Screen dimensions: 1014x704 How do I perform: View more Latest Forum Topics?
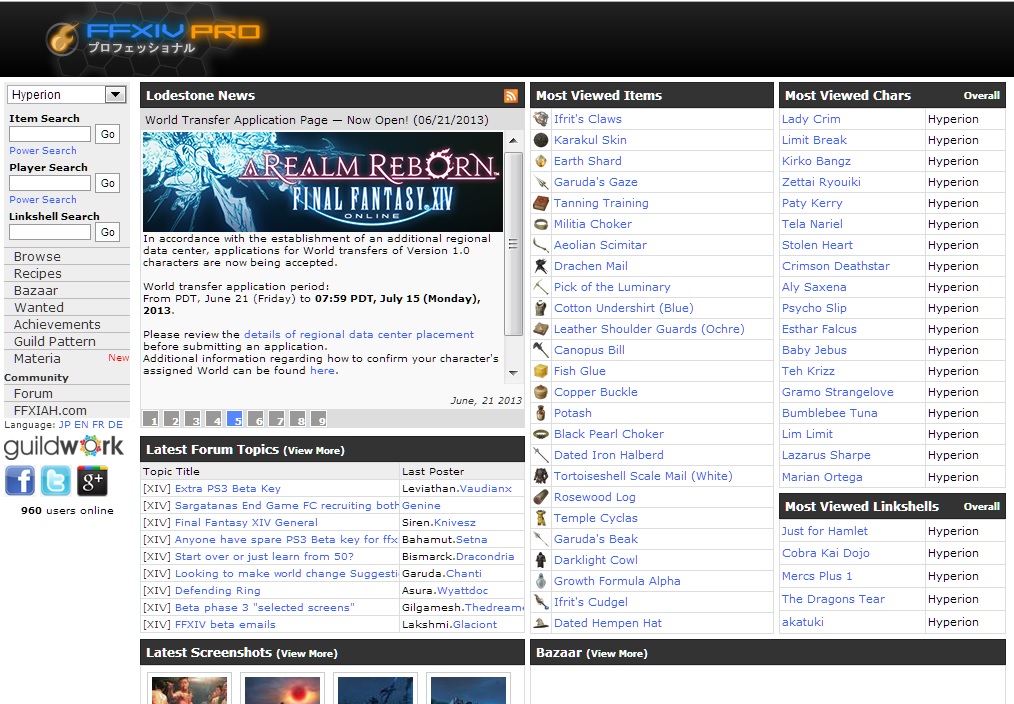314,451
